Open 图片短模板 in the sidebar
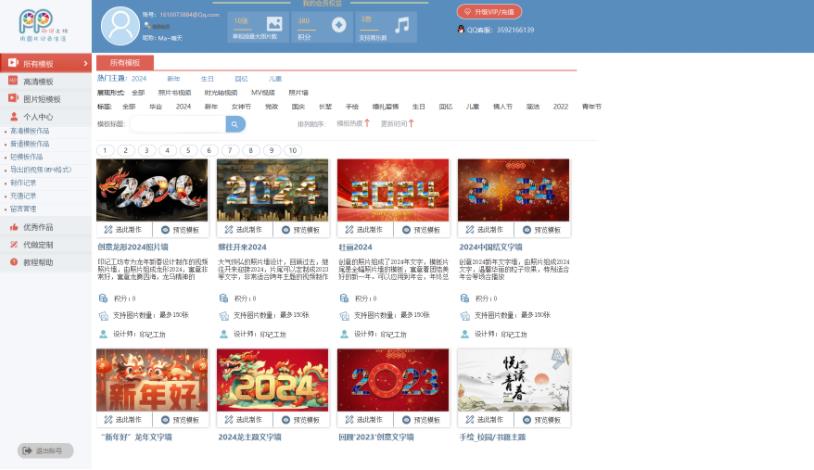The image size is (814, 470). point(46,99)
